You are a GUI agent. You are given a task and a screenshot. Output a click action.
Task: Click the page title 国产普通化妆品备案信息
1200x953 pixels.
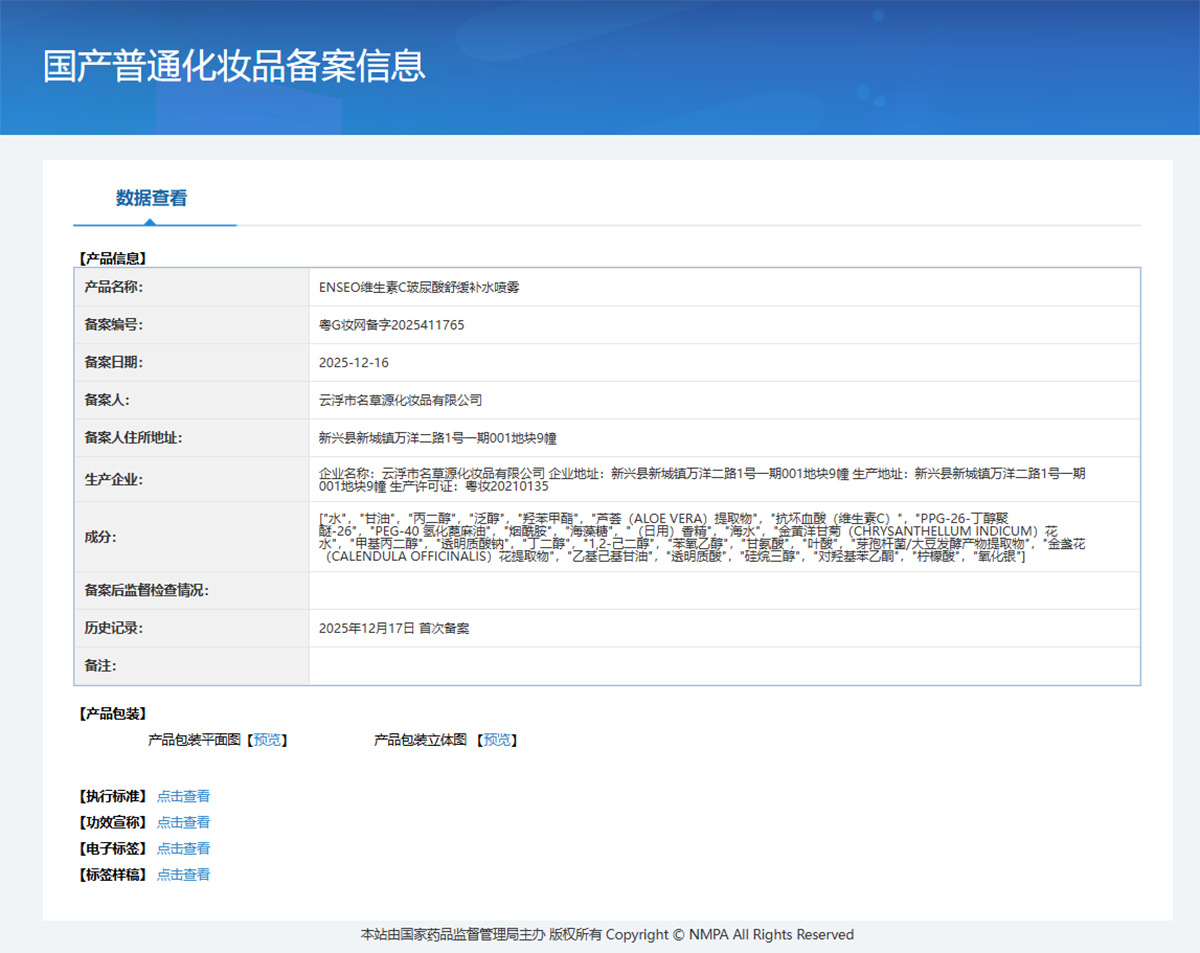pos(234,65)
